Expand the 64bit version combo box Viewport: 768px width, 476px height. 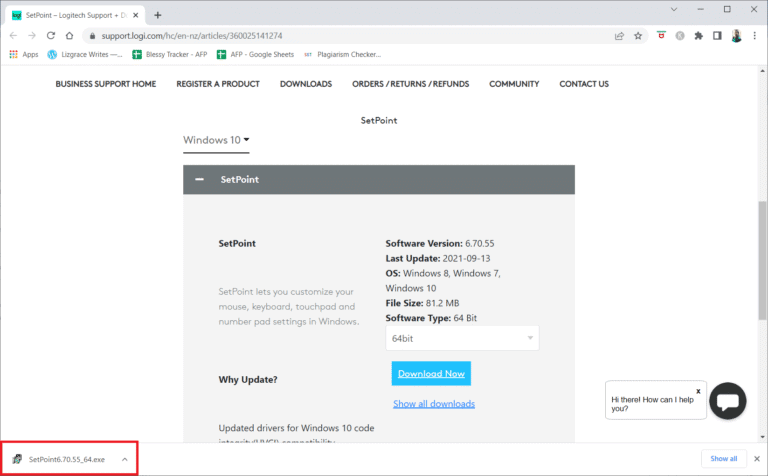tap(464, 339)
